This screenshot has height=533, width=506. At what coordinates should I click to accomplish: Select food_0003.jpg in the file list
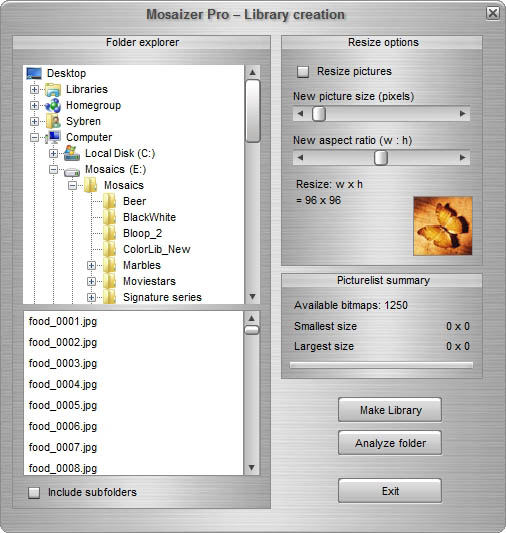point(63,363)
